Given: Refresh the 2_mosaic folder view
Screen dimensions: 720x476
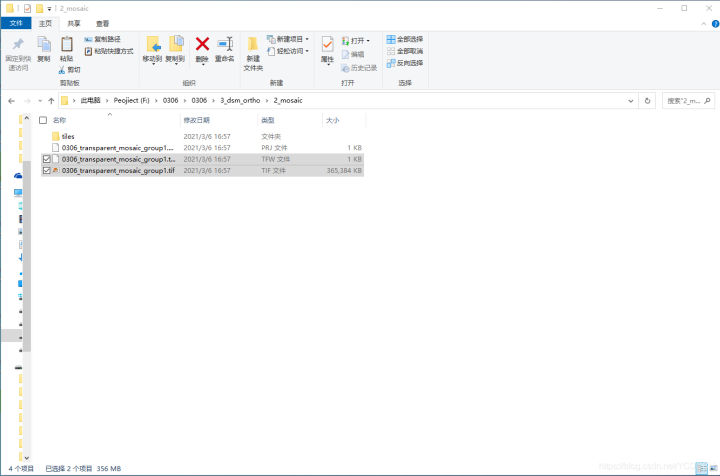Looking at the screenshot, I should [647, 101].
